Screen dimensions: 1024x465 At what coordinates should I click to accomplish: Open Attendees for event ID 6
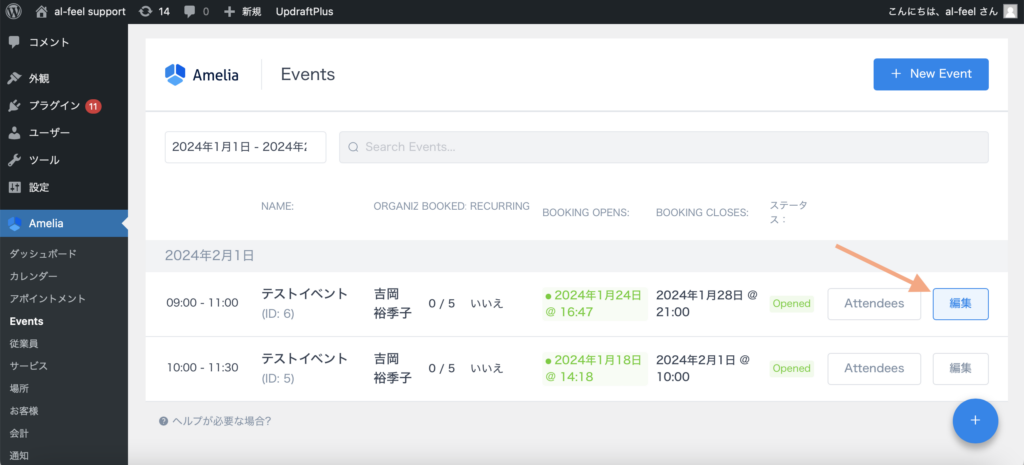pyautogui.click(x=874, y=304)
